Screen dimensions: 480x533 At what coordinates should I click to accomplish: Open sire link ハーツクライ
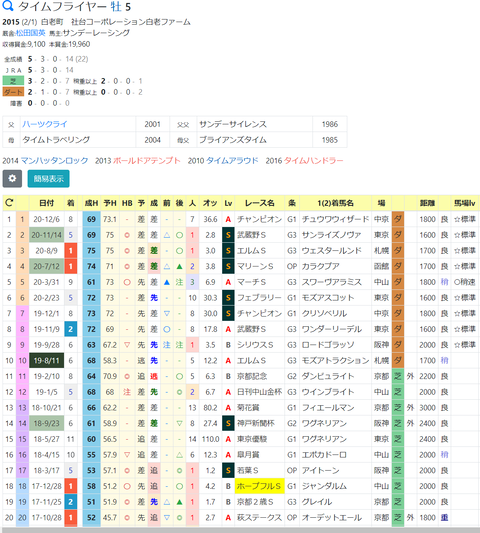coord(45,124)
